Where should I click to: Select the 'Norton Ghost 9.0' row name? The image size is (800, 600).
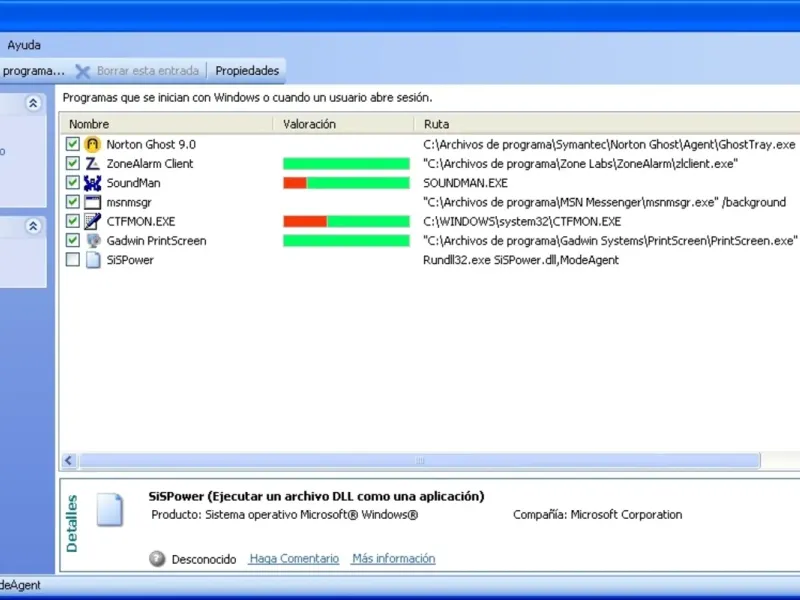tap(151, 144)
